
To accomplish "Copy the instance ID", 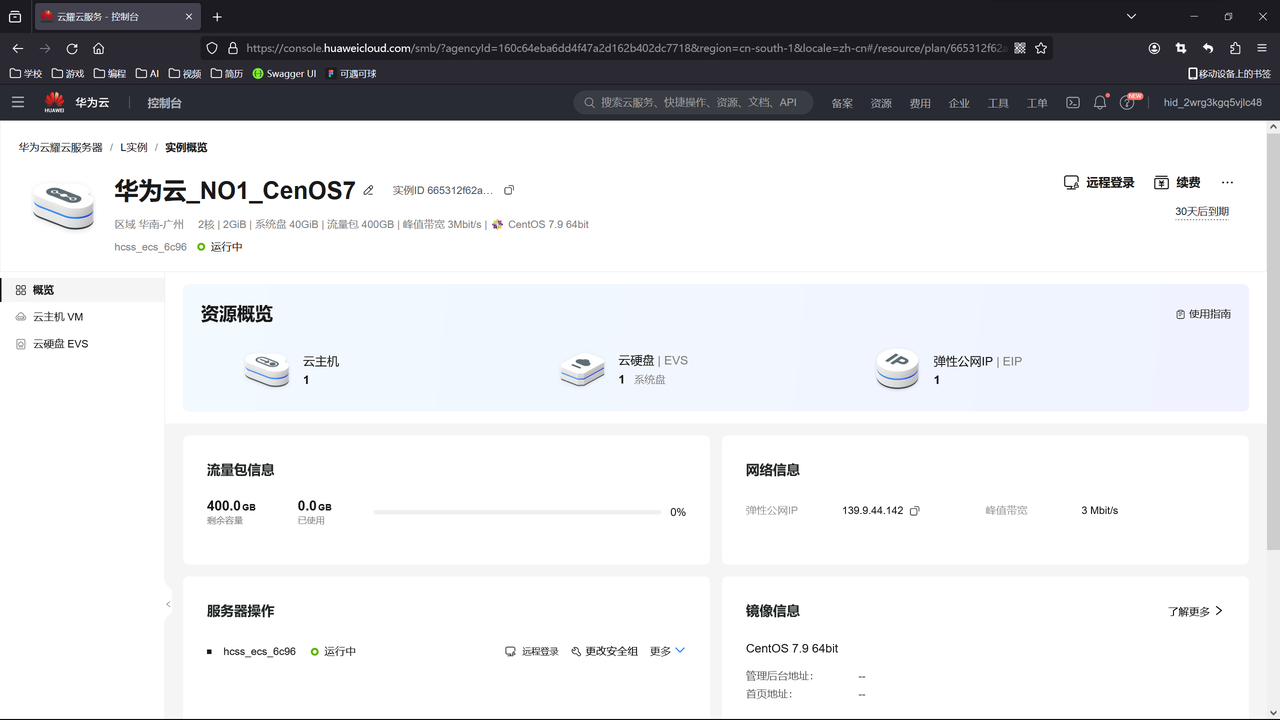I will tap(509, 190).
